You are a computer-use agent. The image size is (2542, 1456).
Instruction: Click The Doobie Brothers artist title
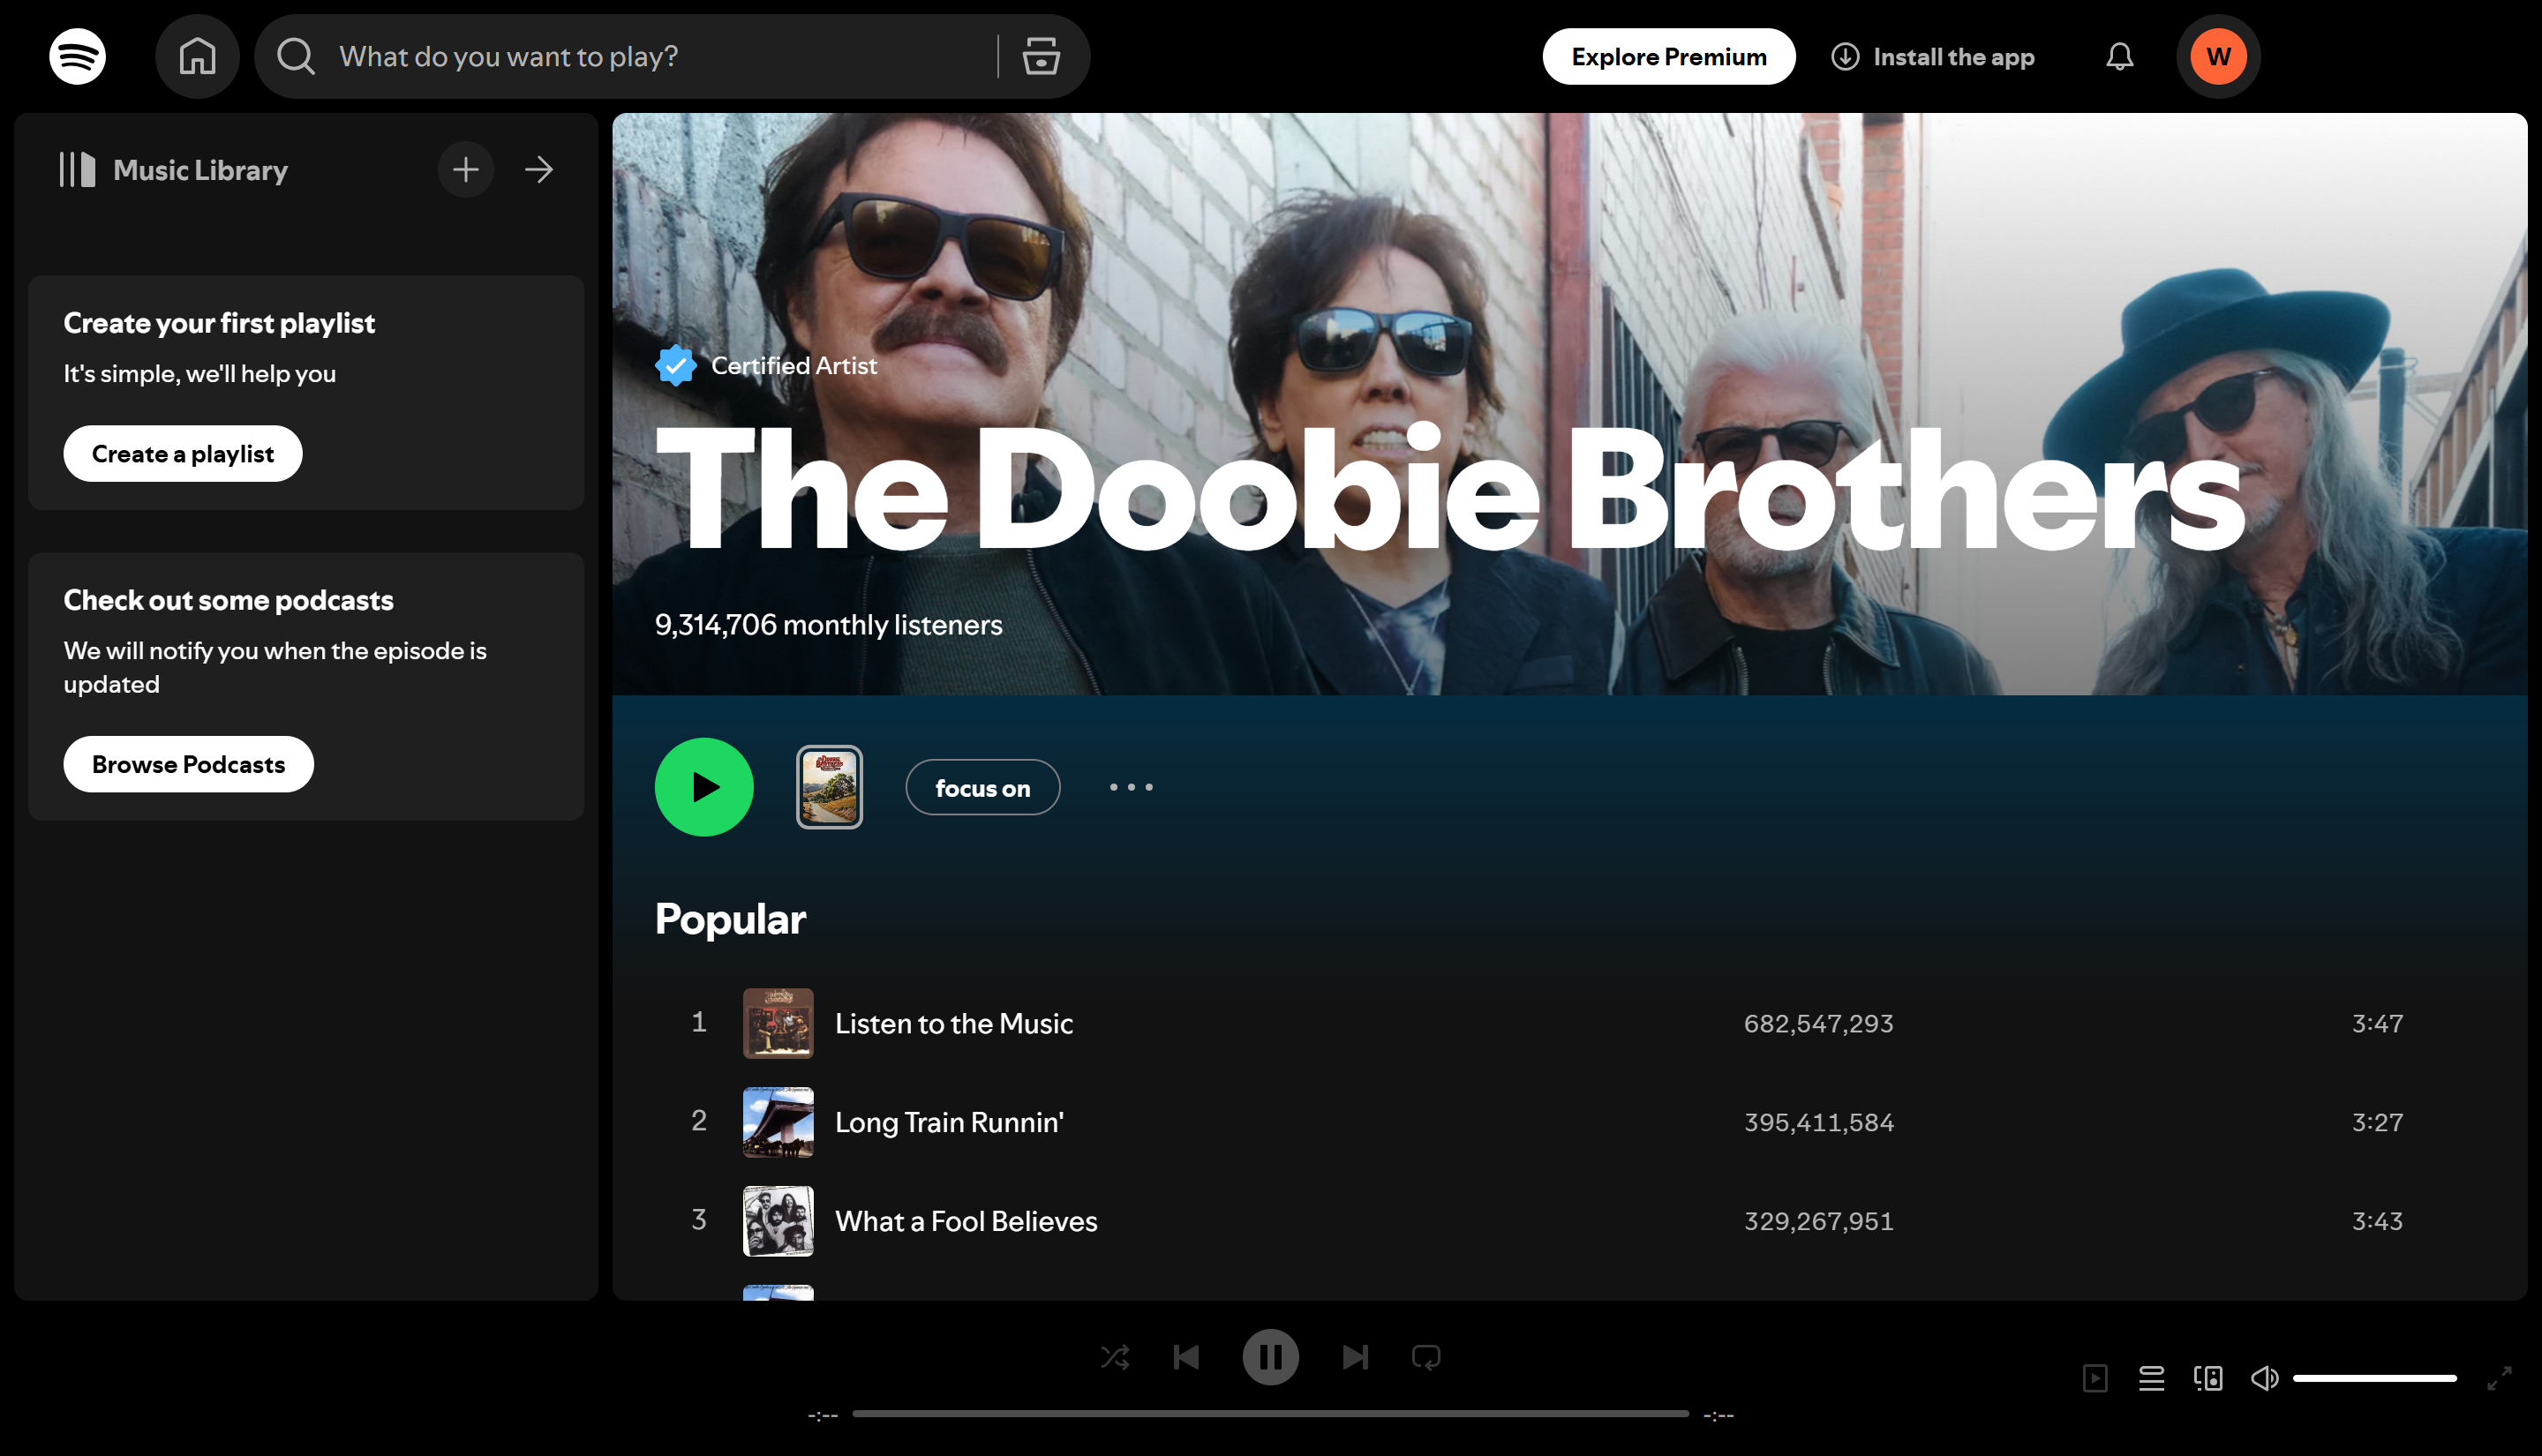click(x=1450, y=487)
